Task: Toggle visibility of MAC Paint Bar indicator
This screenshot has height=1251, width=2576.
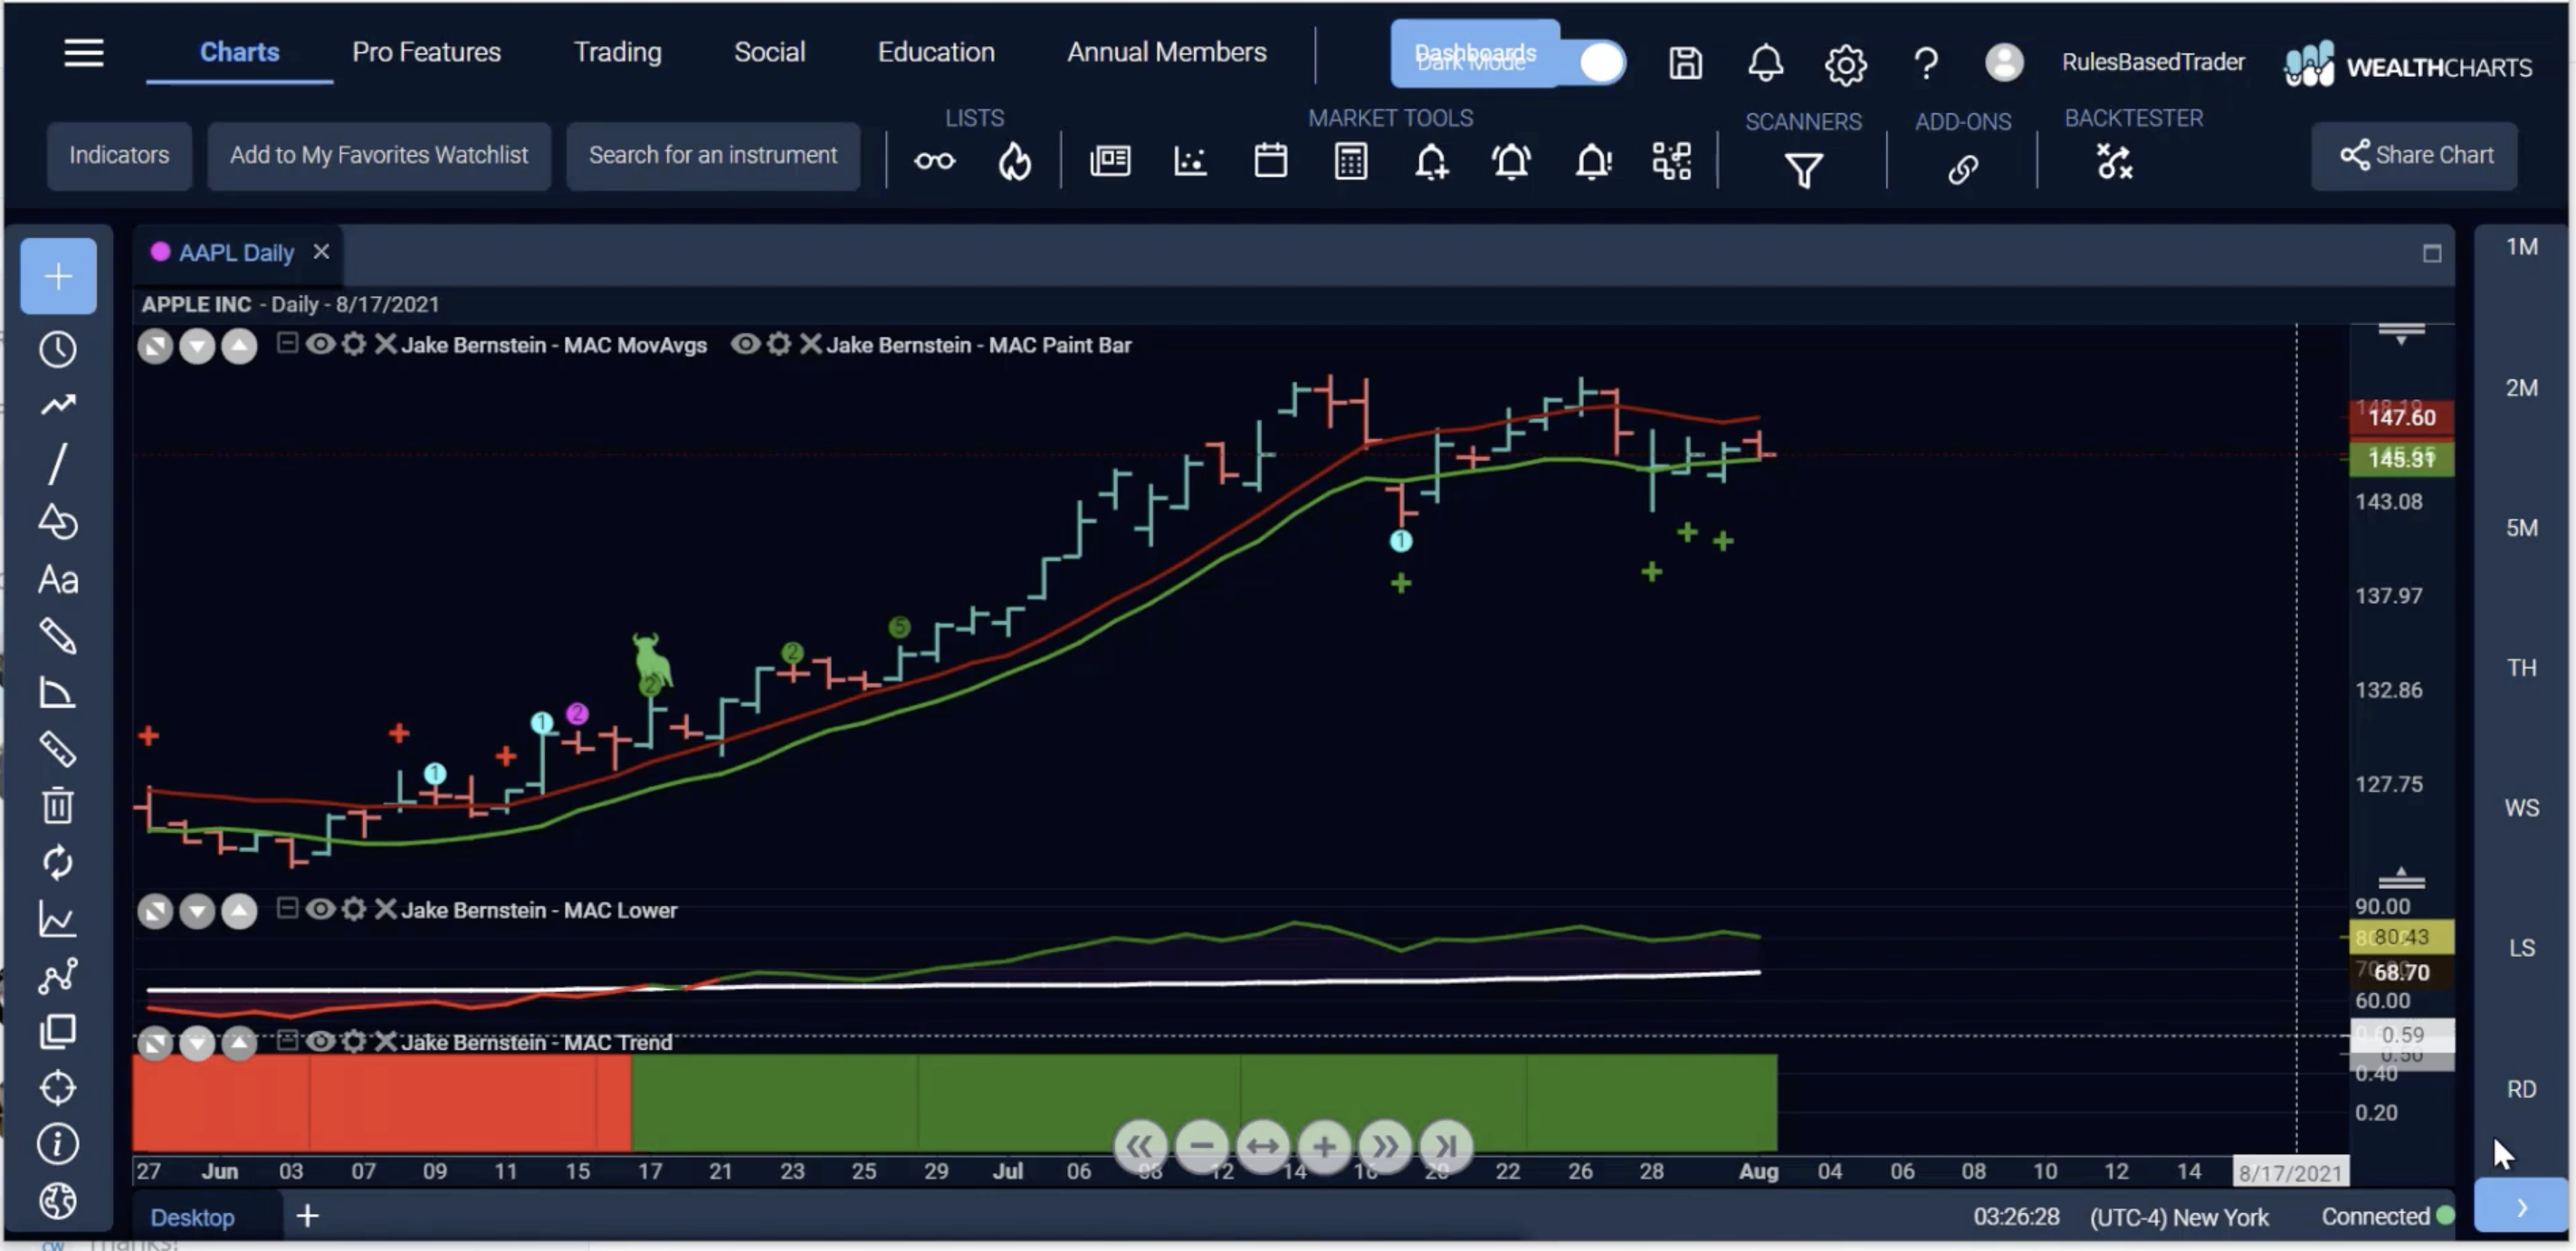Action: (x=745, y=345)
